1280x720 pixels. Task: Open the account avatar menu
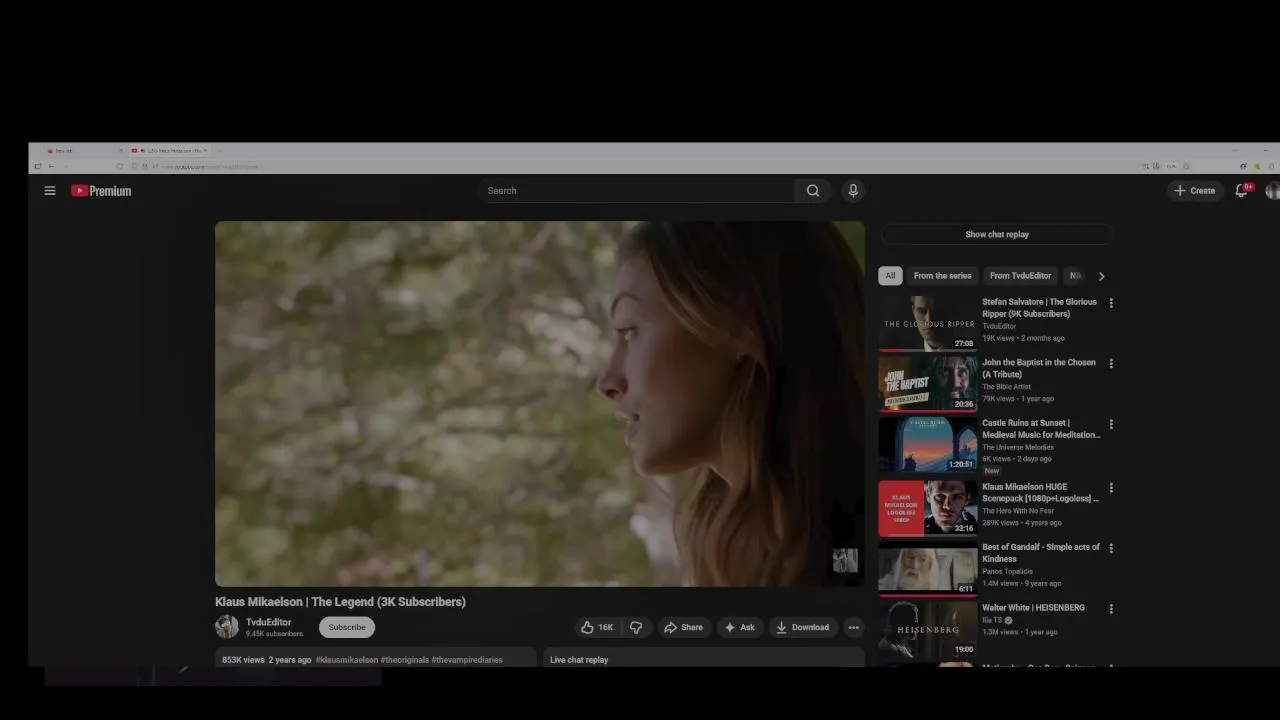[x=1272, y=191]
